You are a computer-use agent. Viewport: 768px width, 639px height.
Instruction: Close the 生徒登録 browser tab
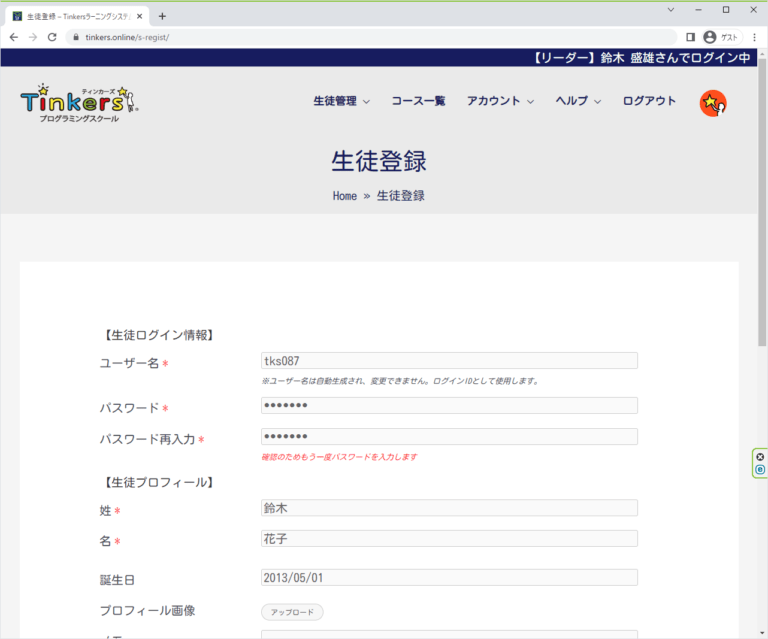point(140,16)
